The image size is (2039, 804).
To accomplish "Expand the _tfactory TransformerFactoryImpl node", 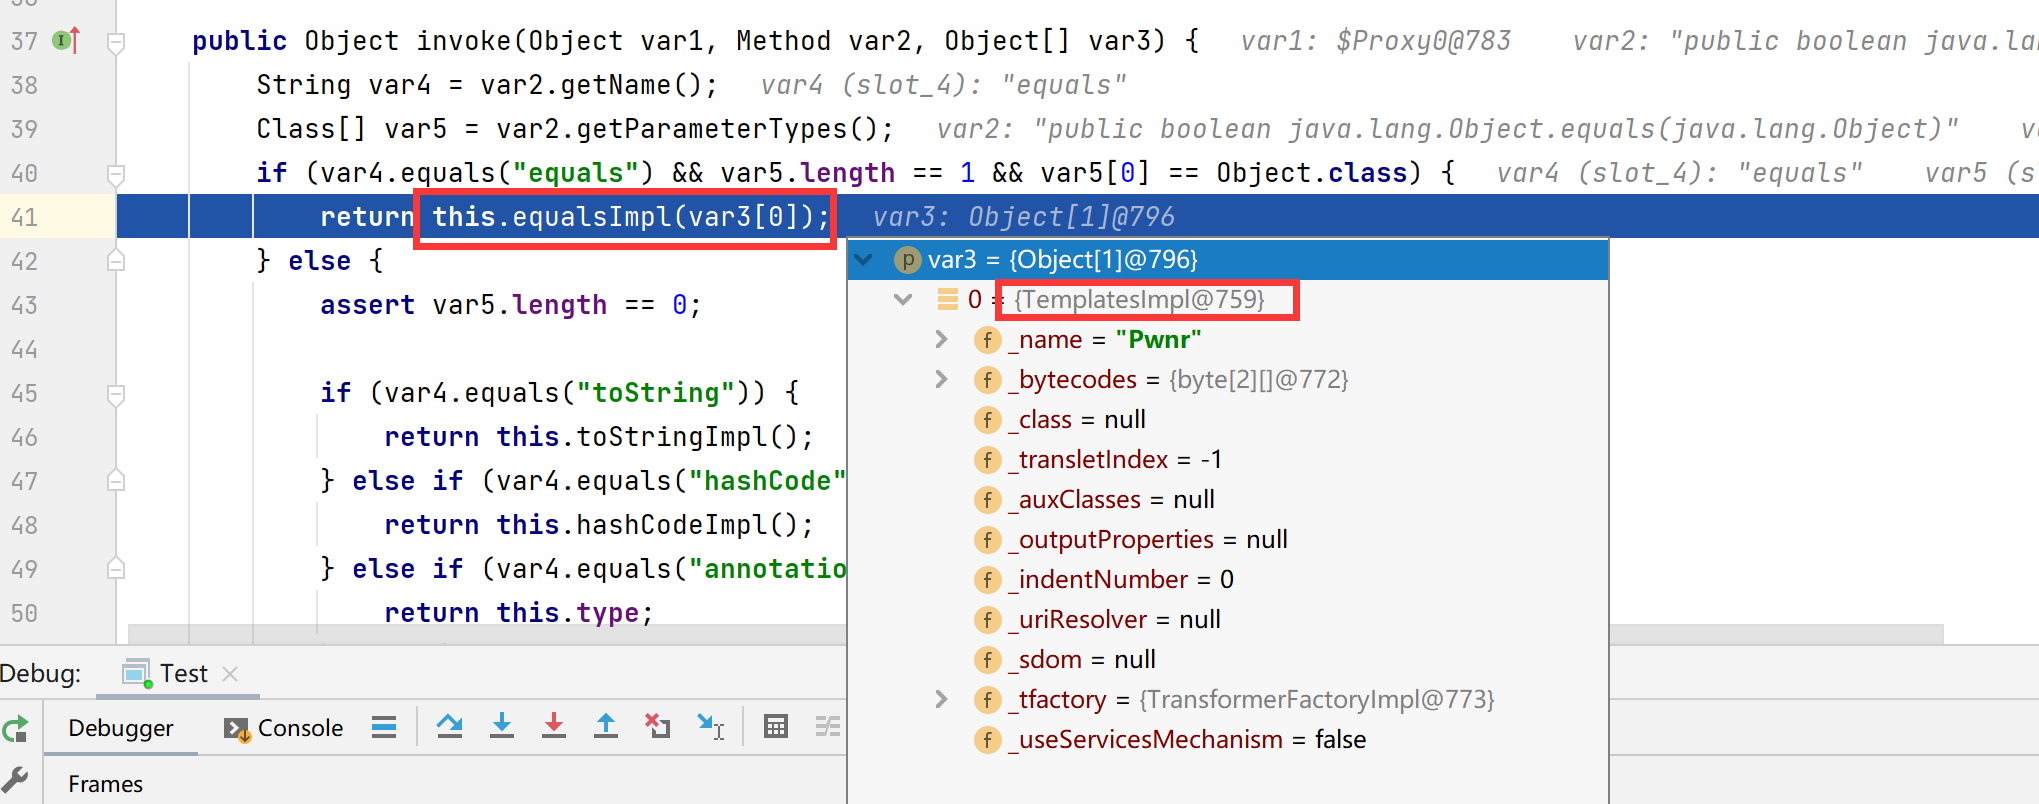I will (x=941, y=700).
